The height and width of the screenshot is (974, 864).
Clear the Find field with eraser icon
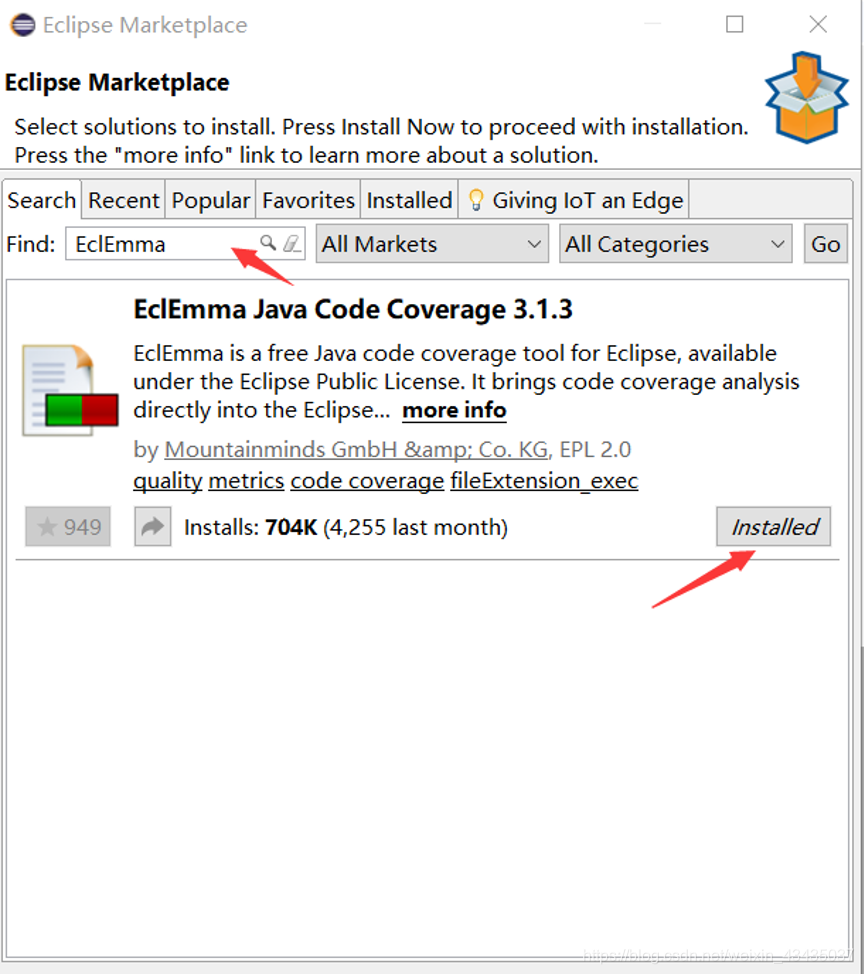[x=291, y=243]
